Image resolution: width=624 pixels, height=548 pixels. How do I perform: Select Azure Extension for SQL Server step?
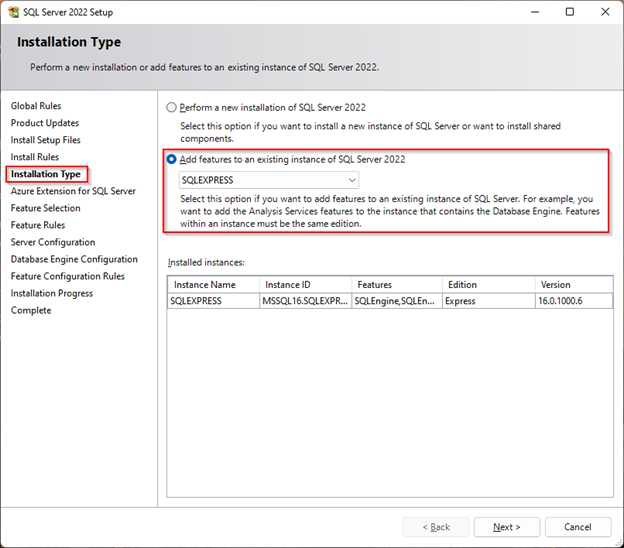73,191
